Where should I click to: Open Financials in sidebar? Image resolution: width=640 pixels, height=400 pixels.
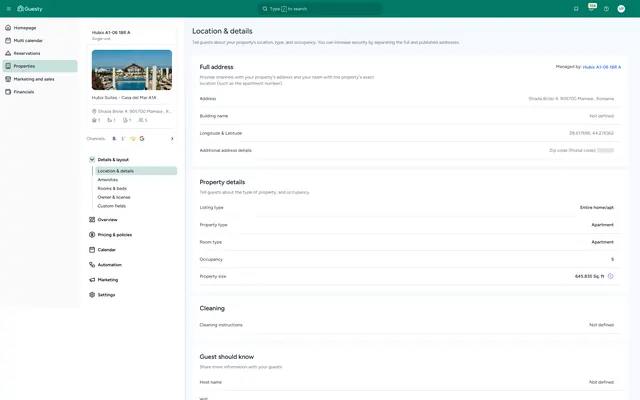click(x=40, y=92)
